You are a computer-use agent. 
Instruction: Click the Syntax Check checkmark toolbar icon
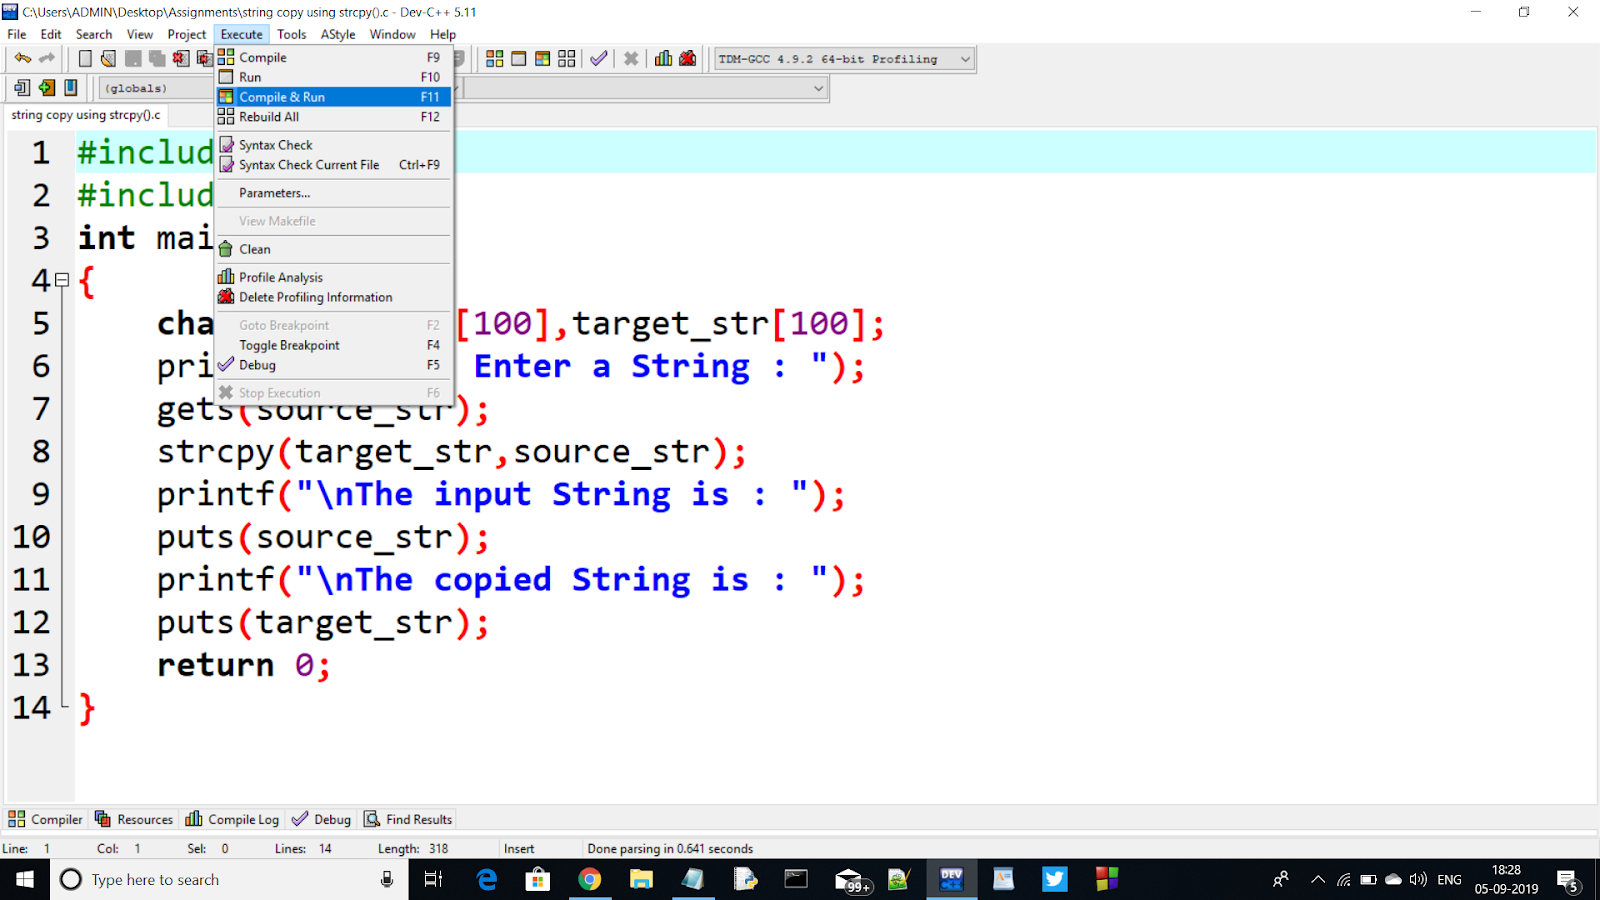[x=598, y=58]
